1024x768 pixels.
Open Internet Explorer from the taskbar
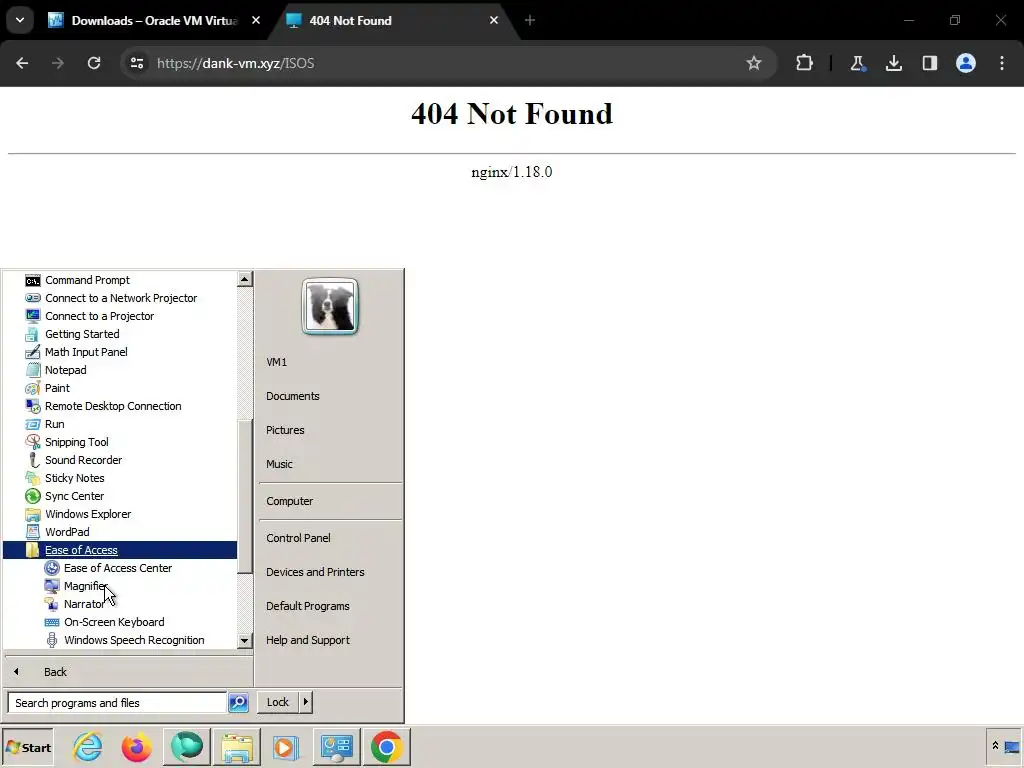point(88,747)
